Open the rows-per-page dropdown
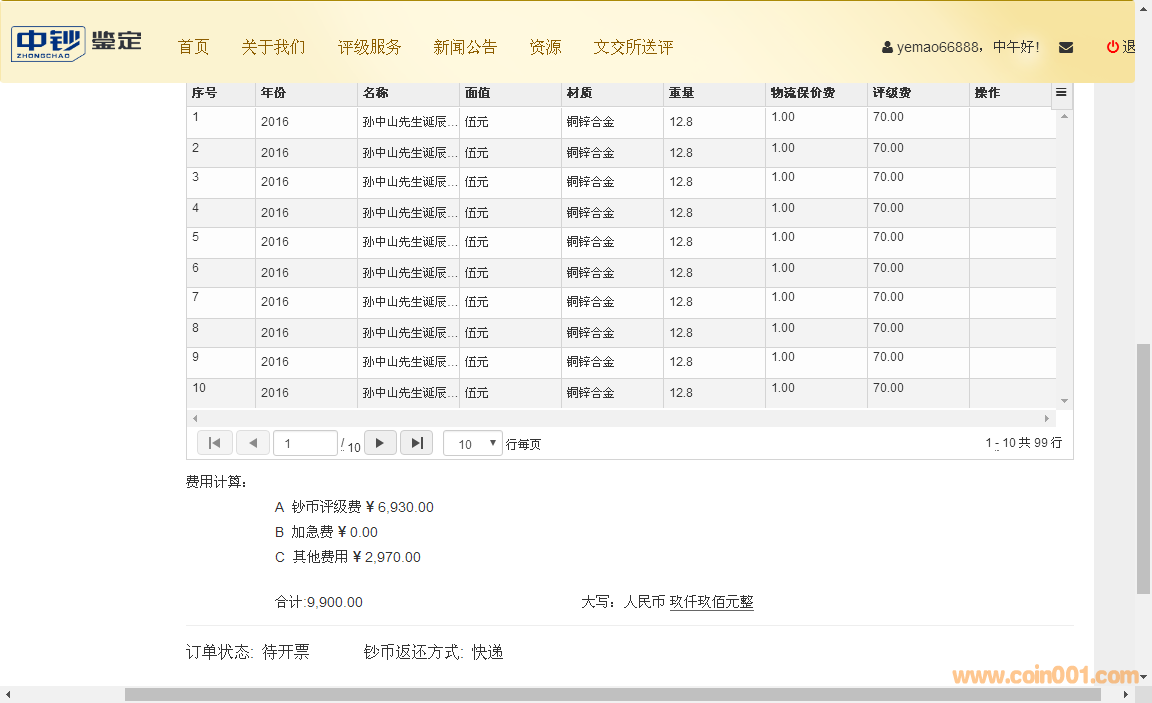 (x=472, y=444)
